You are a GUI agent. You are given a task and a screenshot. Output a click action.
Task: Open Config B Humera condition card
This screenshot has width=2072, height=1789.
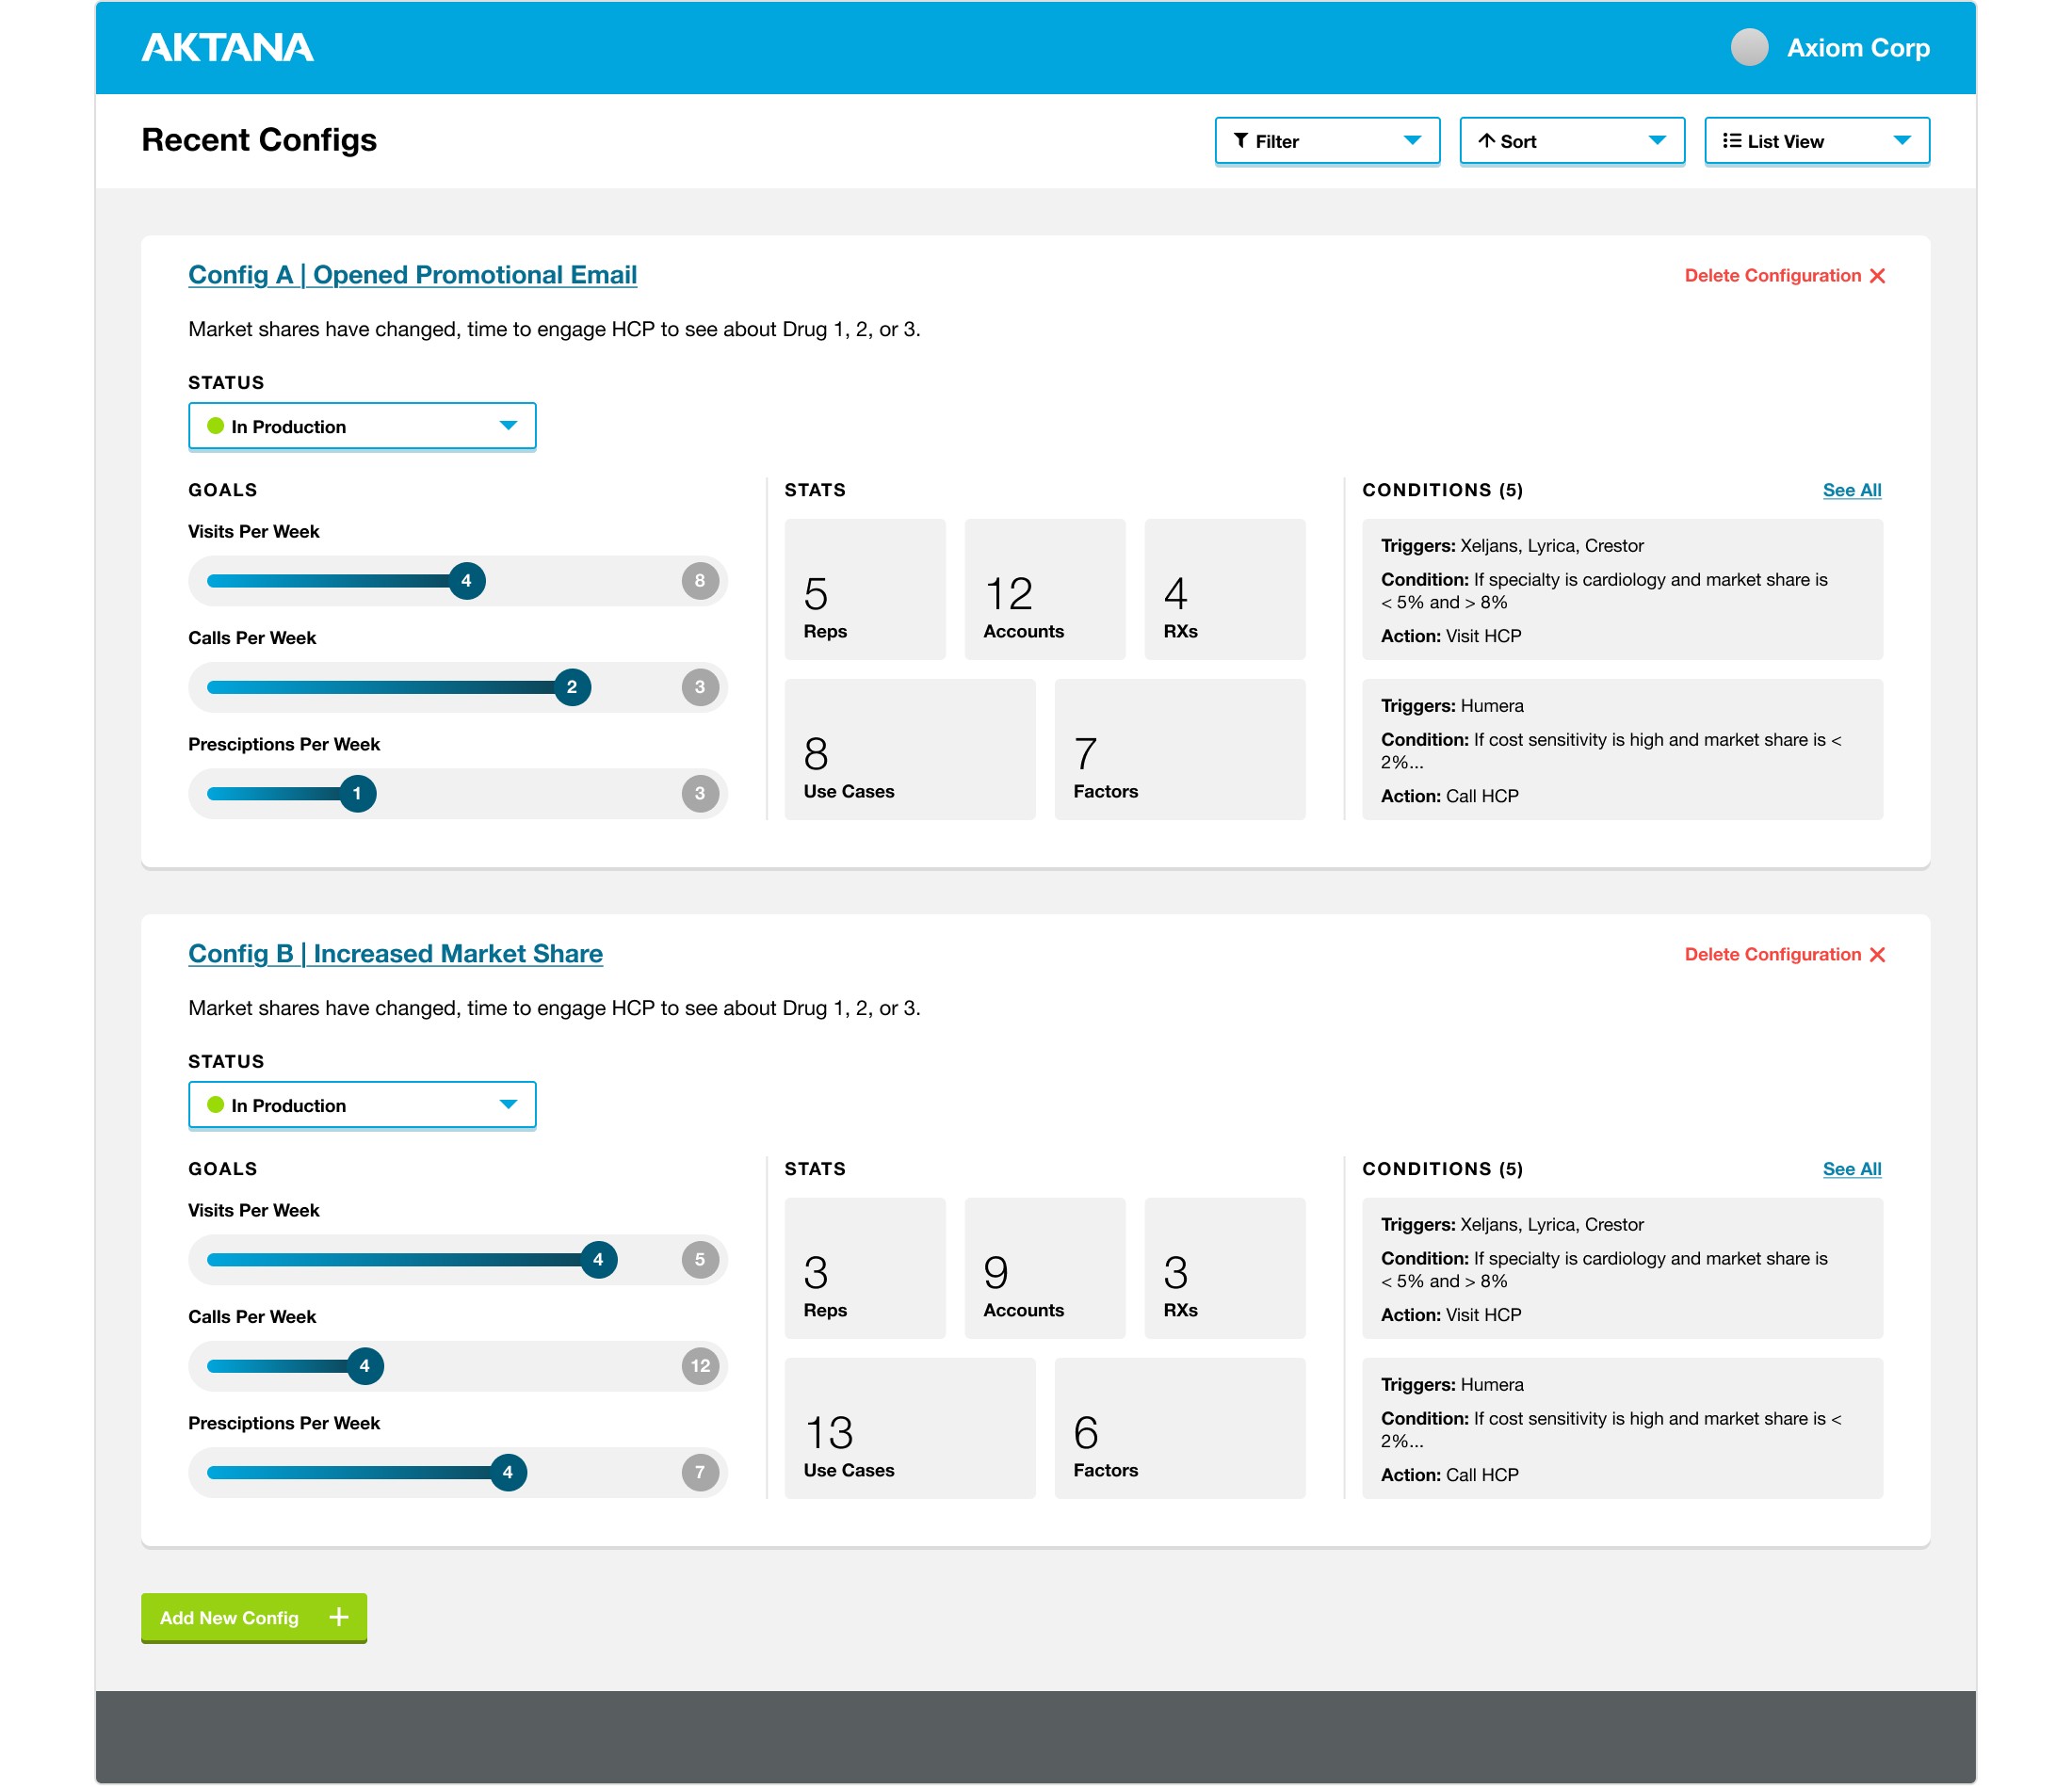coord(1622,1429)
